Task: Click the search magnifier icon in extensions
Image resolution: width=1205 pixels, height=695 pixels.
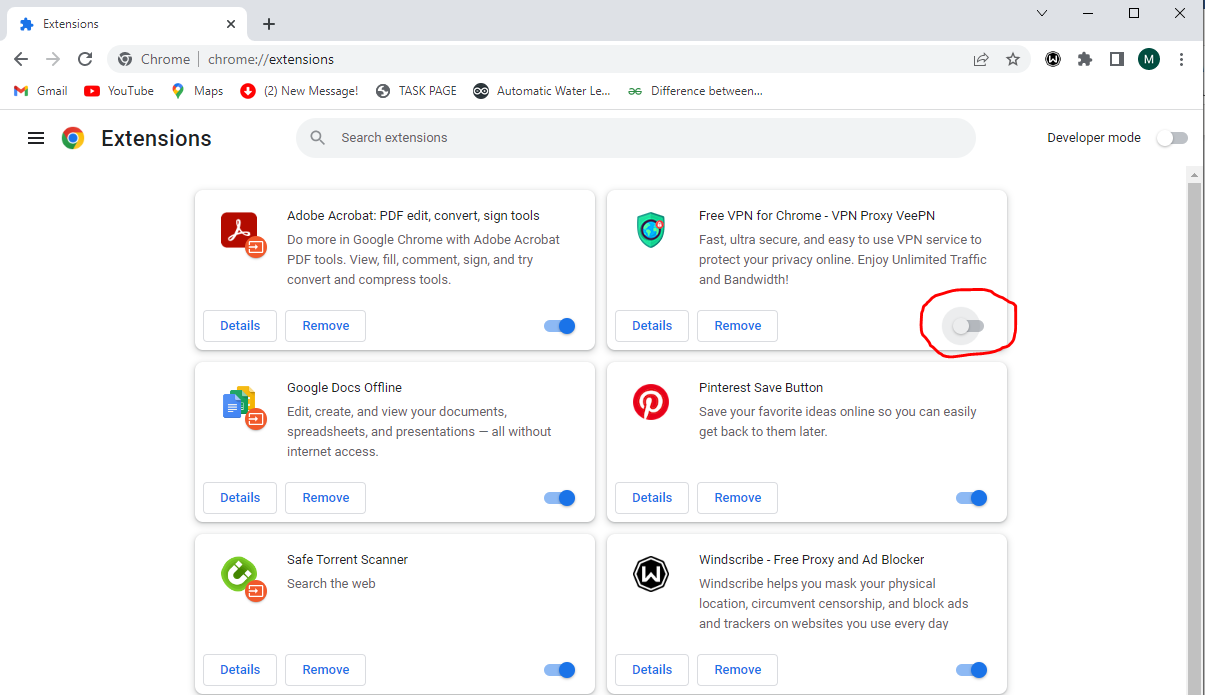Action: (318, 138)
